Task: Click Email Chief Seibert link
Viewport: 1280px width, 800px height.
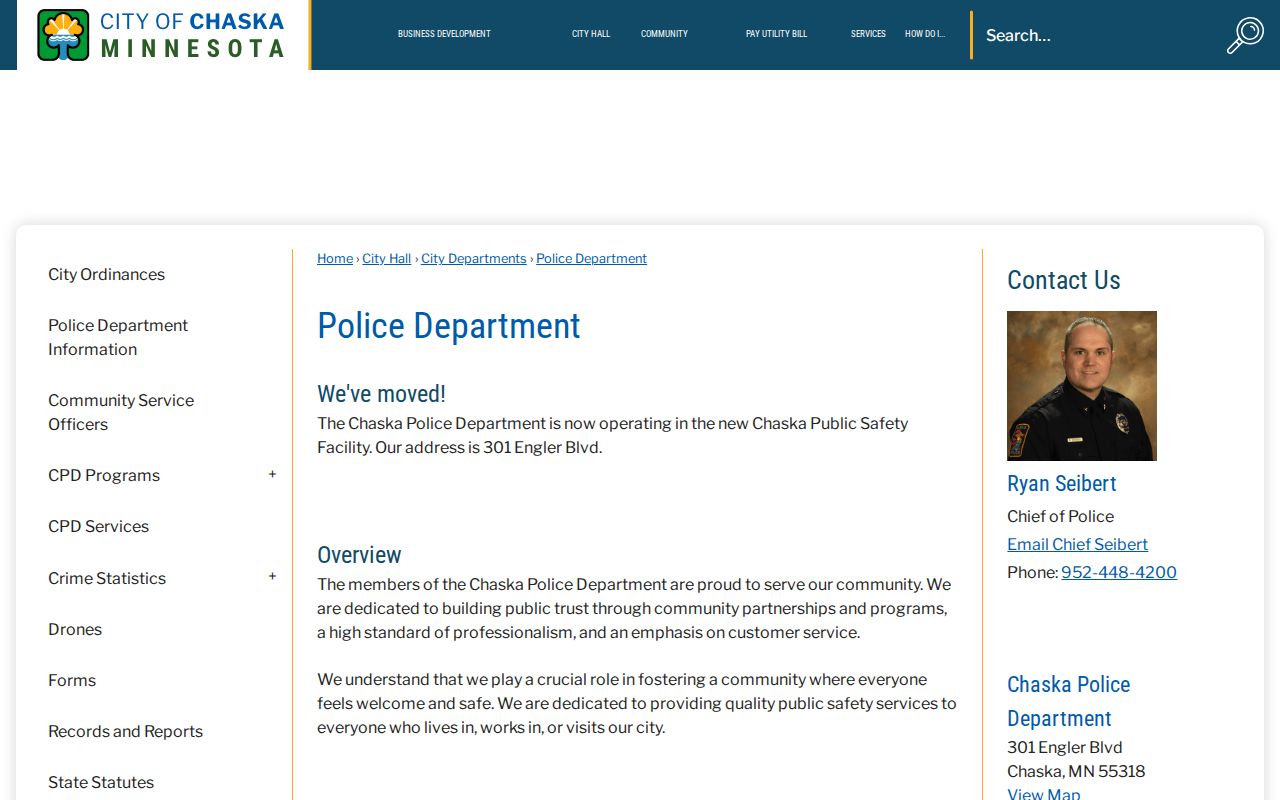Action: (1077, 544)
